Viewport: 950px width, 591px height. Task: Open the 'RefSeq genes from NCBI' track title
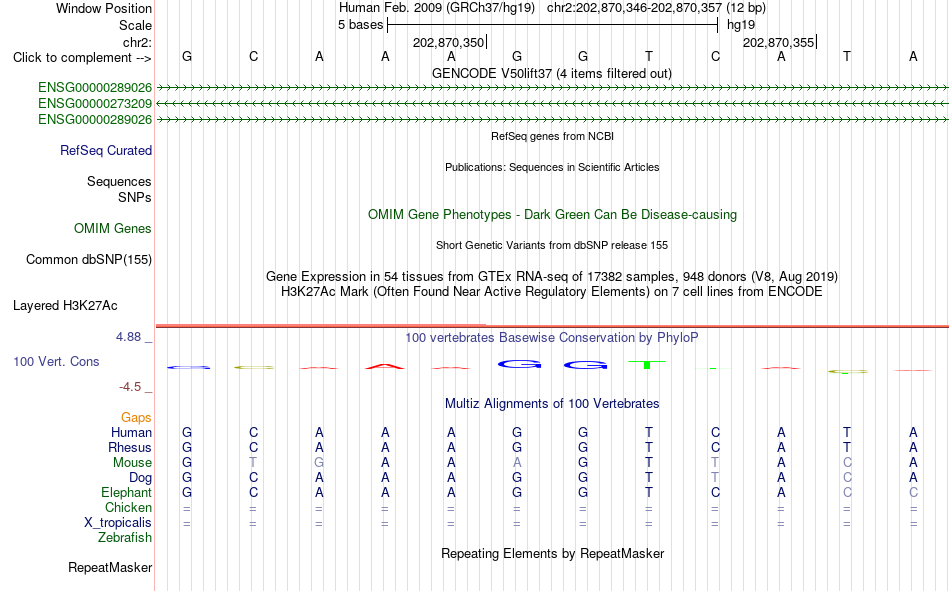(553, 136)
